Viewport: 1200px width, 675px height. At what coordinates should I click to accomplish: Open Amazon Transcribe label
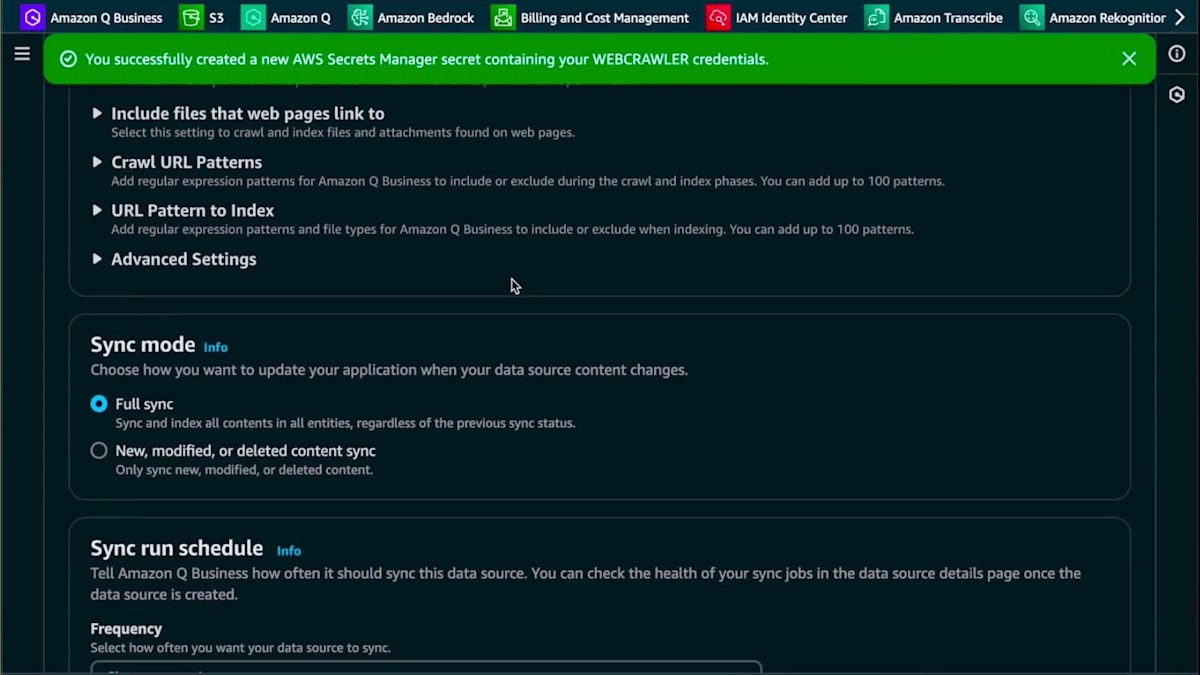tap(948, 18)
